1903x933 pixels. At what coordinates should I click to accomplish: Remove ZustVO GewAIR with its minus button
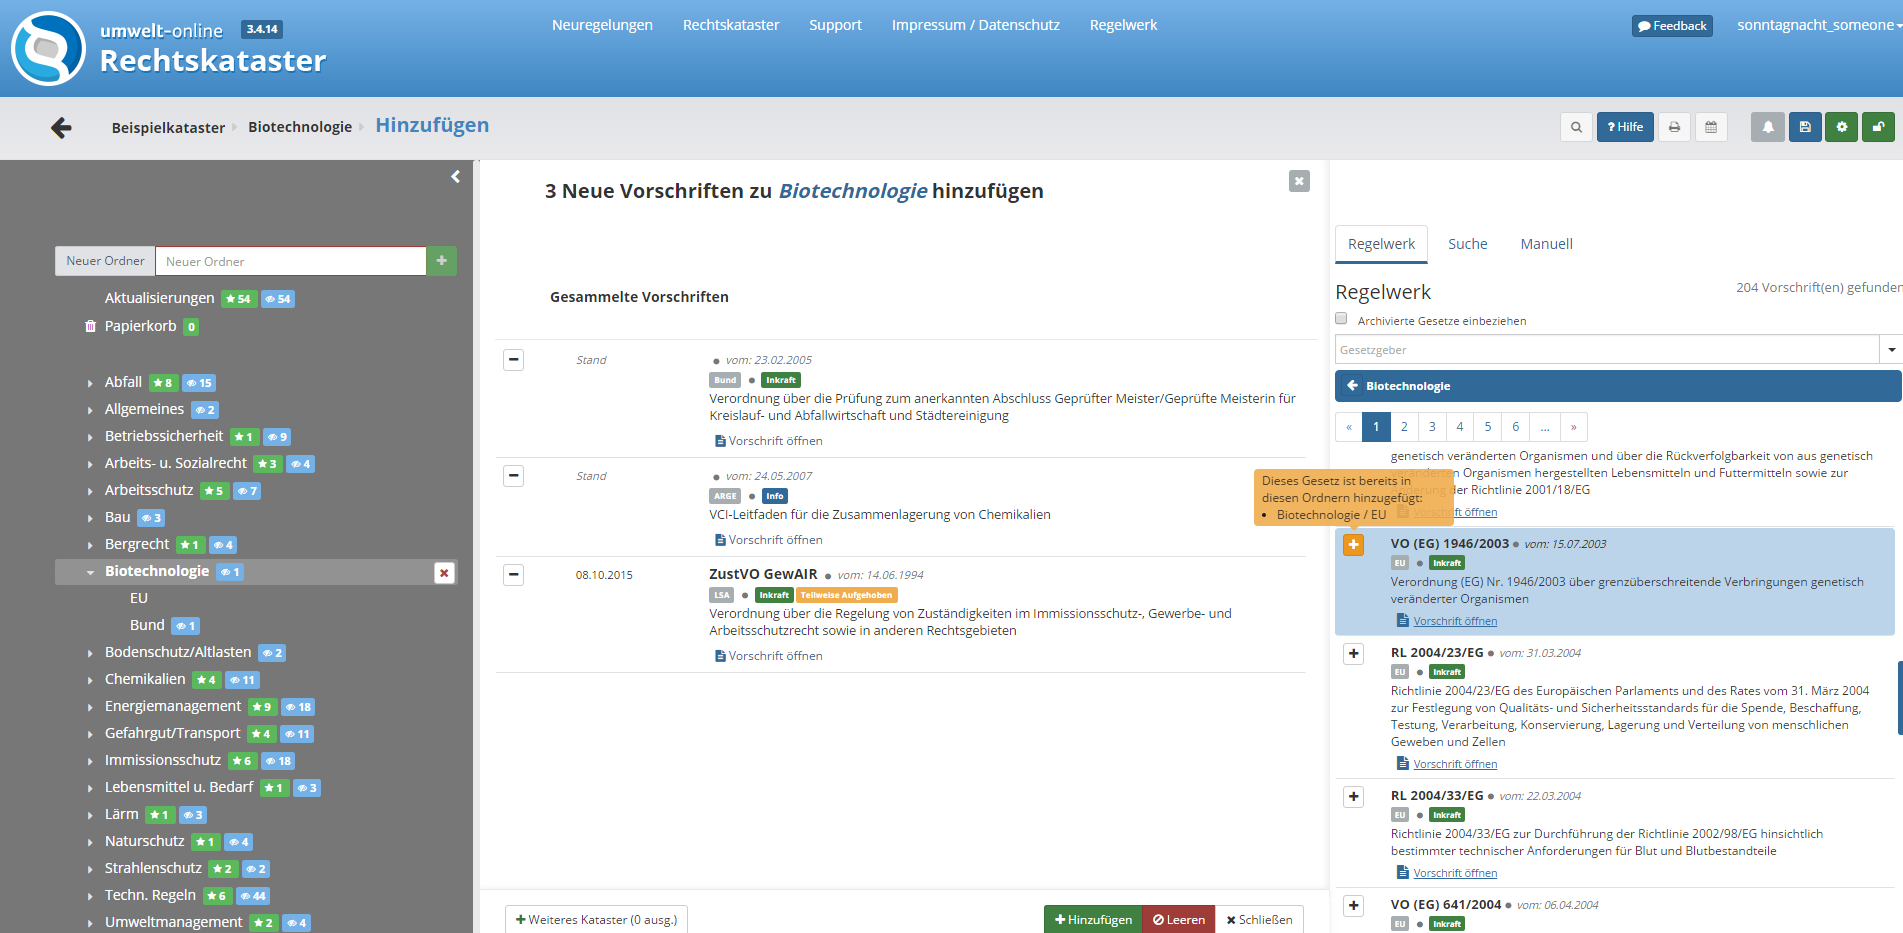point(513,575)
